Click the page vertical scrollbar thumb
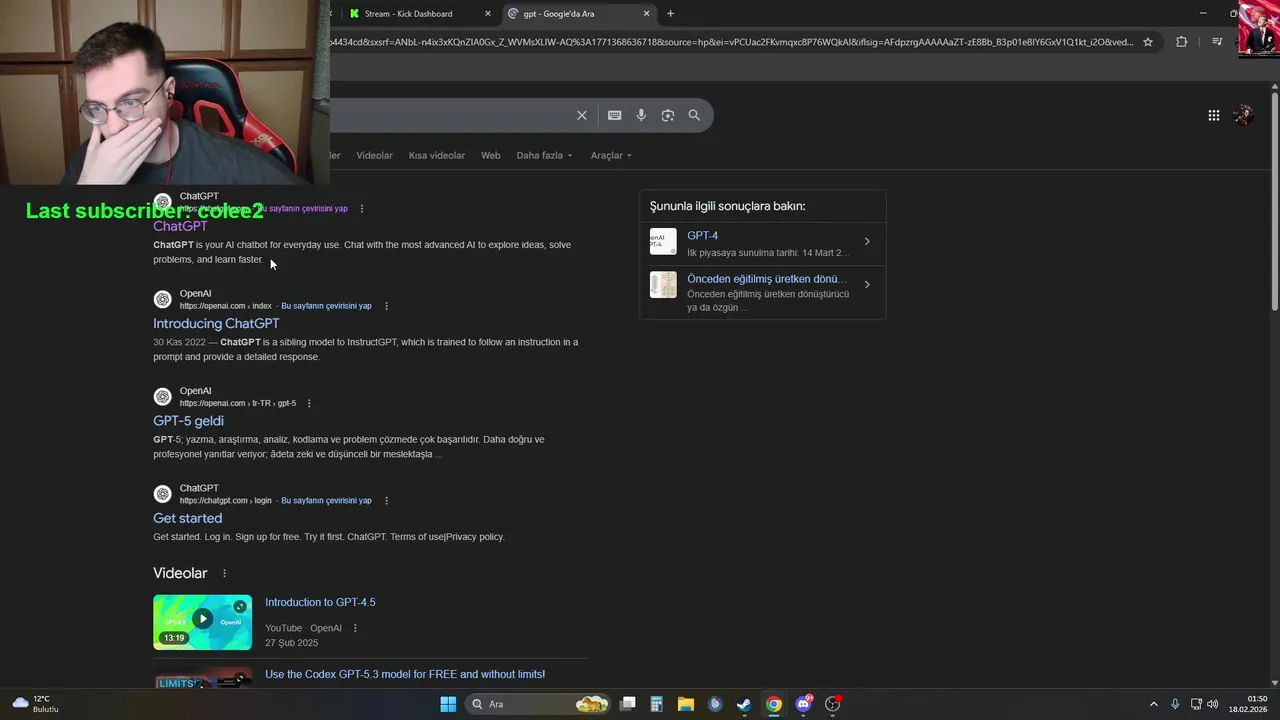Image resolution: width=1280 pixels, height=720 pixels. tap(1275, 200)
